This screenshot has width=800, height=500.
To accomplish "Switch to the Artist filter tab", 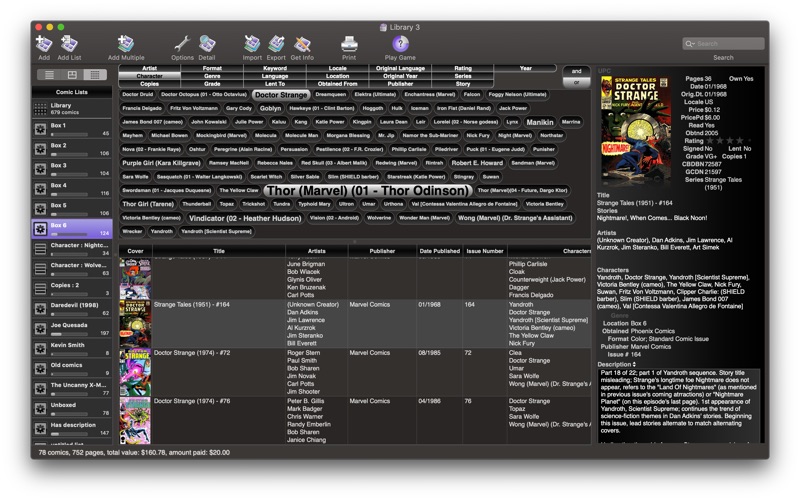I will click(x=149, y=68).
